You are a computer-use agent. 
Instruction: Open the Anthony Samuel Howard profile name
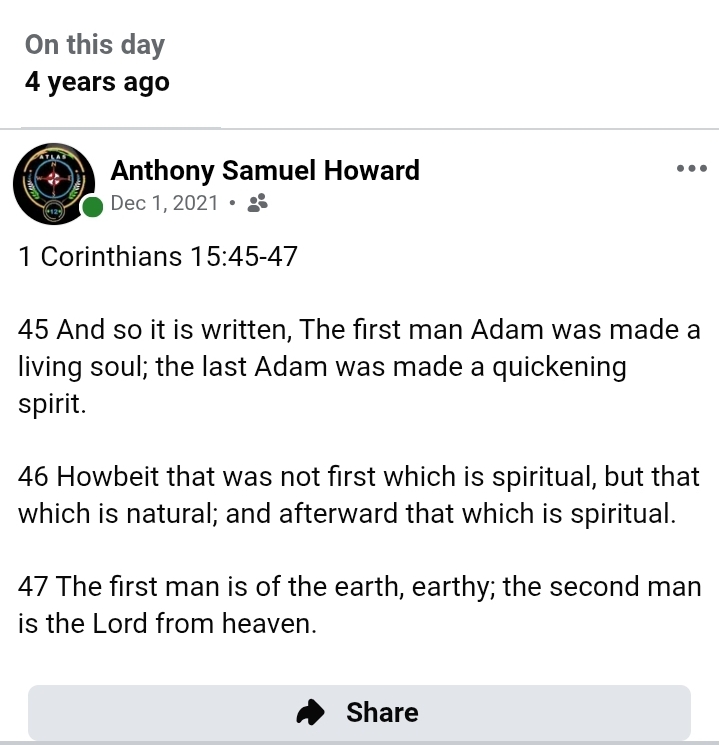pyautogui.click(x=265, y=170)
